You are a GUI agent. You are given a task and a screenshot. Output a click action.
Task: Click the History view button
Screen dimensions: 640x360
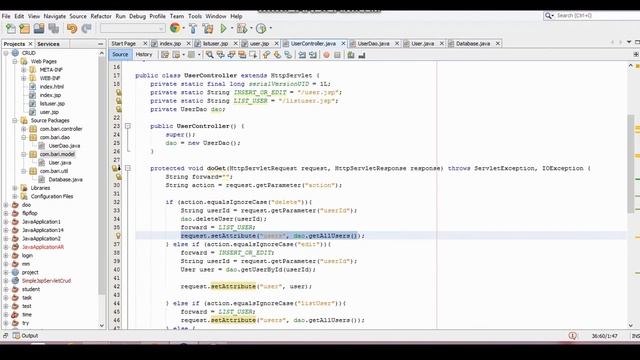[x=144, y=54]
